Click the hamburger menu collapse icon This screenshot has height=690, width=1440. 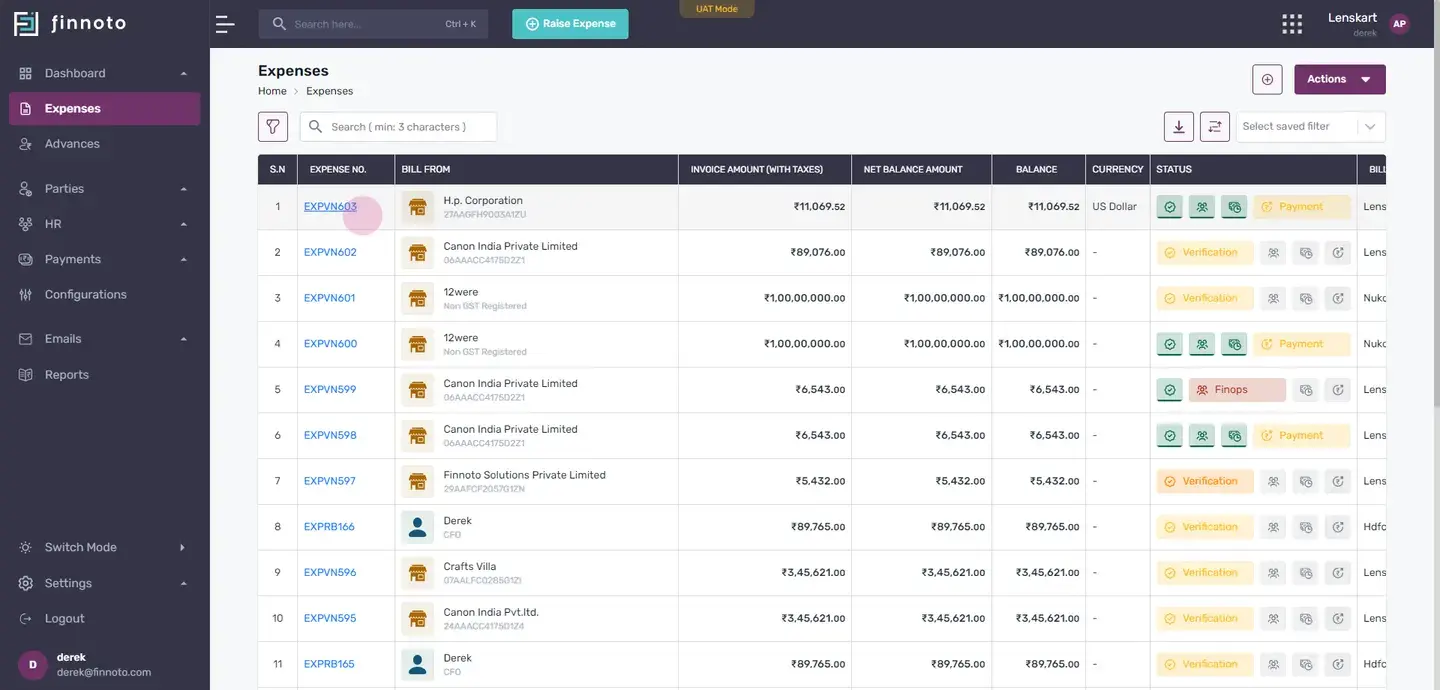tap(225, 24)
